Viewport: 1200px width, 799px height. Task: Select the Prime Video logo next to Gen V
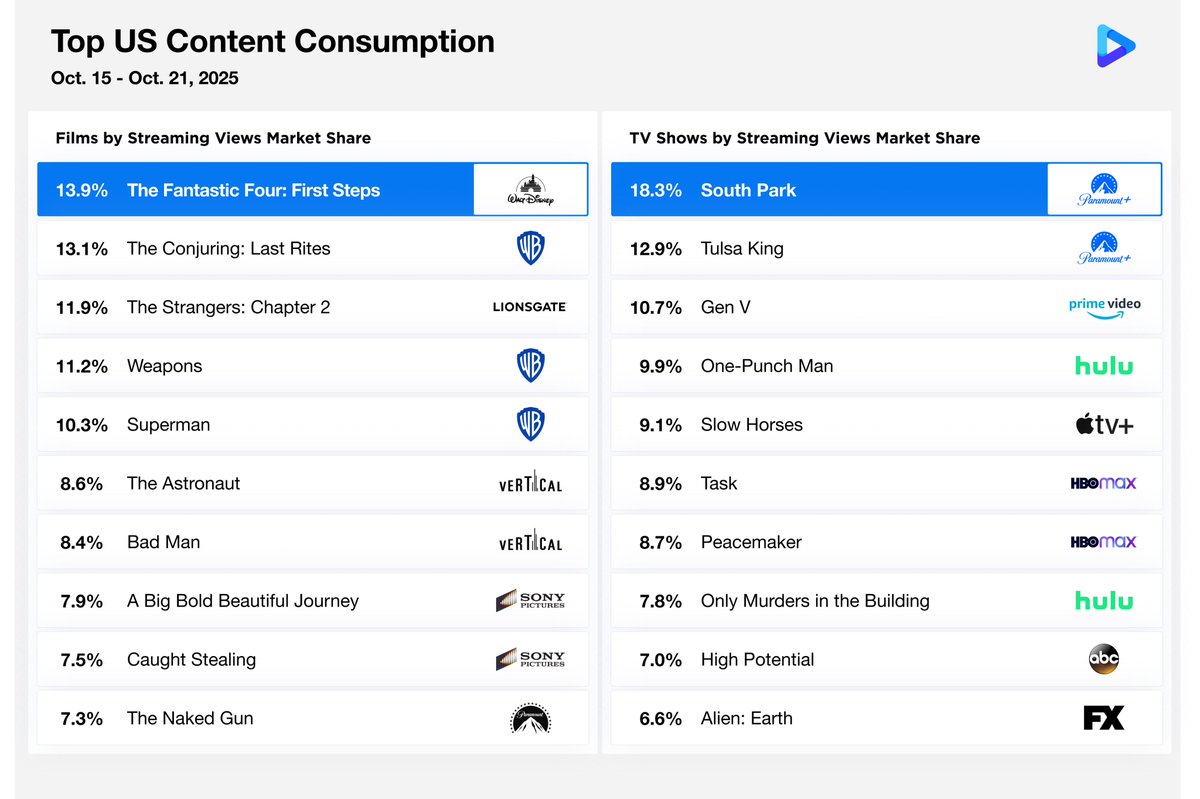point(1104,307)
